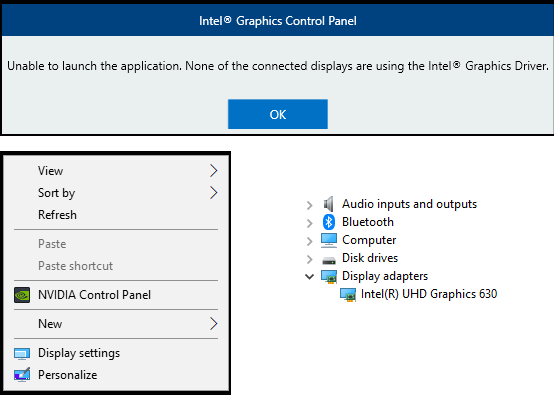Collapse the Display adapters node

click(310, 276)
